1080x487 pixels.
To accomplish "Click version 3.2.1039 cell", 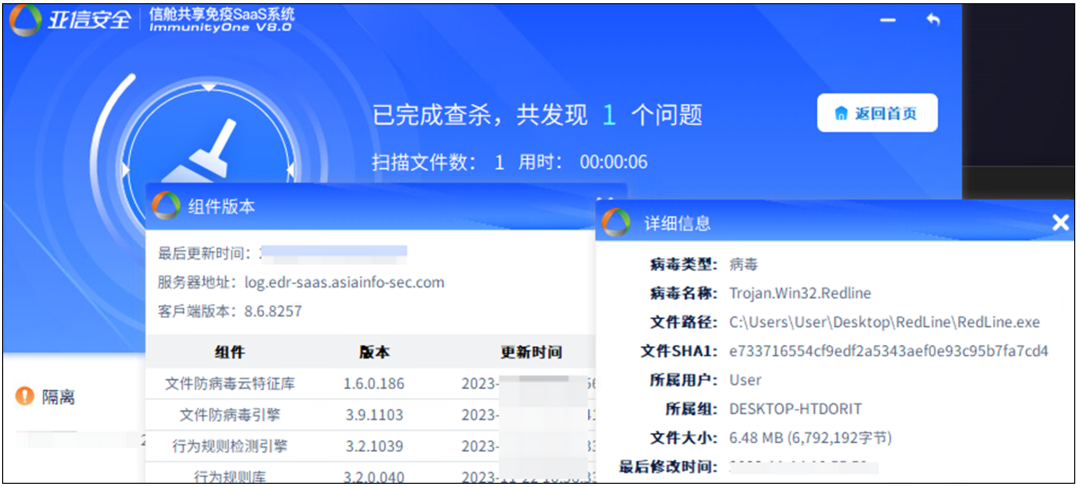I will pos(374,446).
